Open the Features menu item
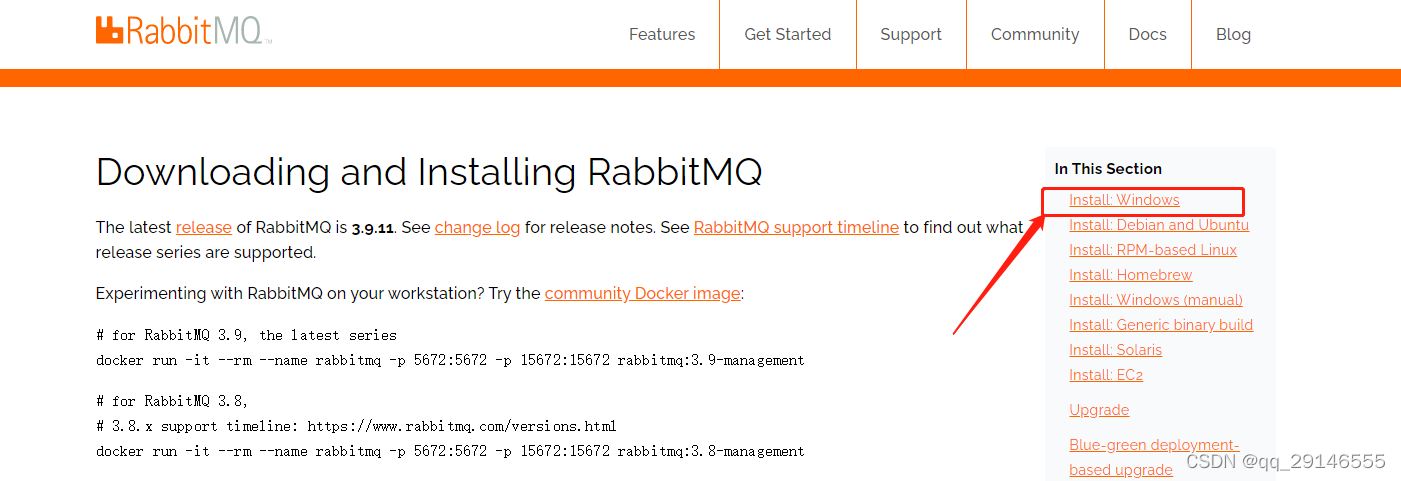Viewport: 1401px width, 481px height. 661,34
